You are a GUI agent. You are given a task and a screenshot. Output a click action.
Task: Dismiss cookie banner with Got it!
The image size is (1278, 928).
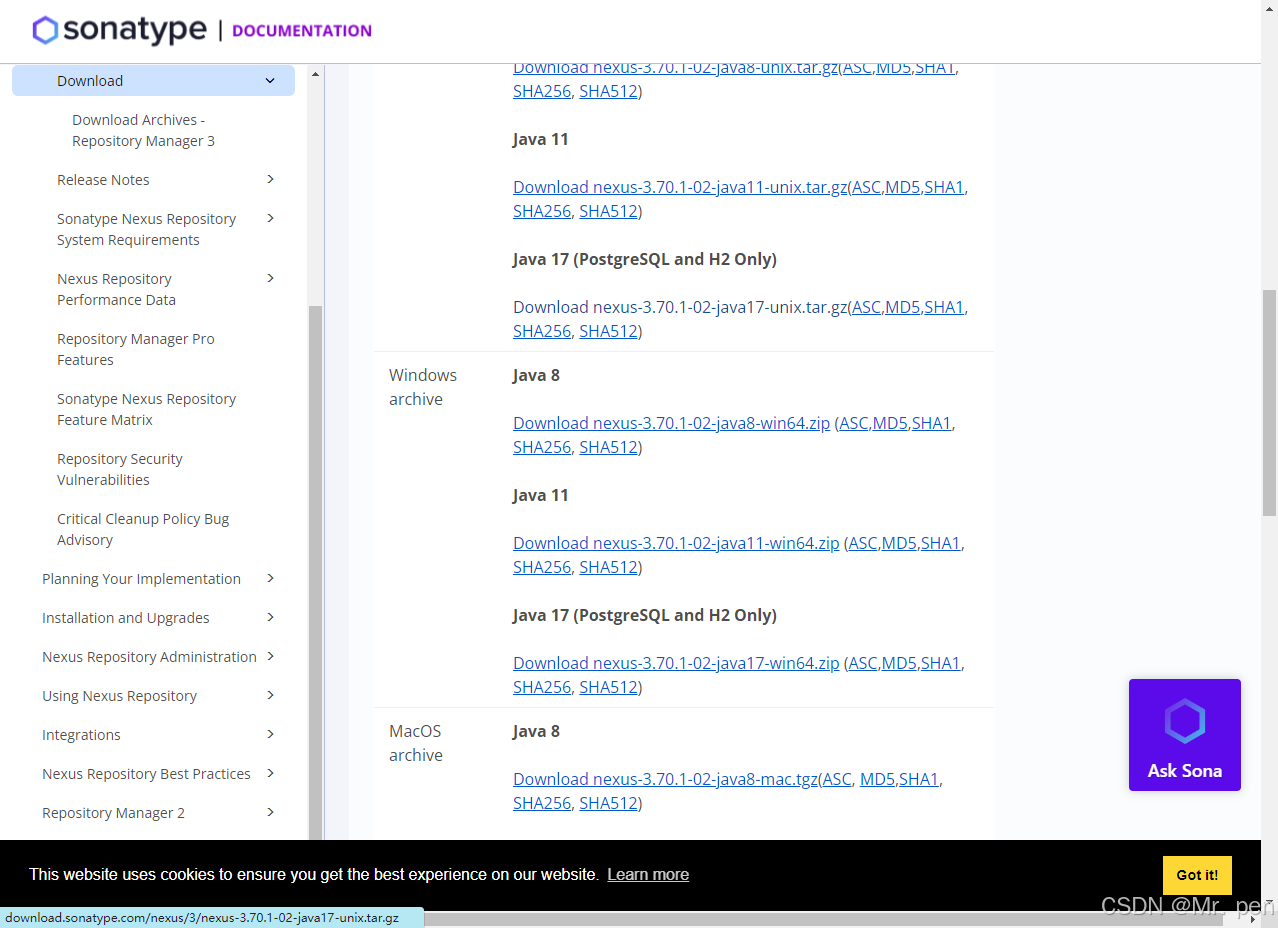tap(1197, 875)
